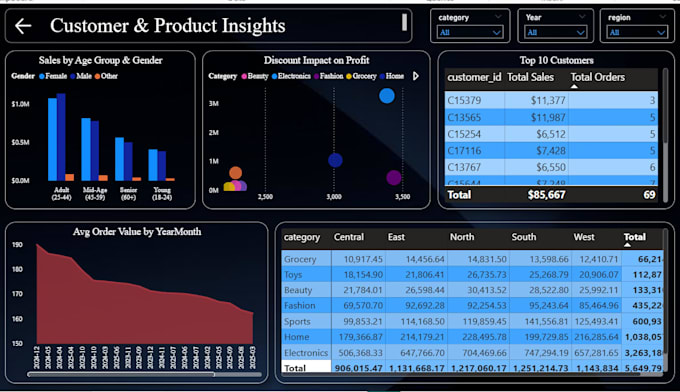This screenshot has height=392, width=680.
Task: Click the Senior (60+) axis label
Action: click(x=128, y=193)
